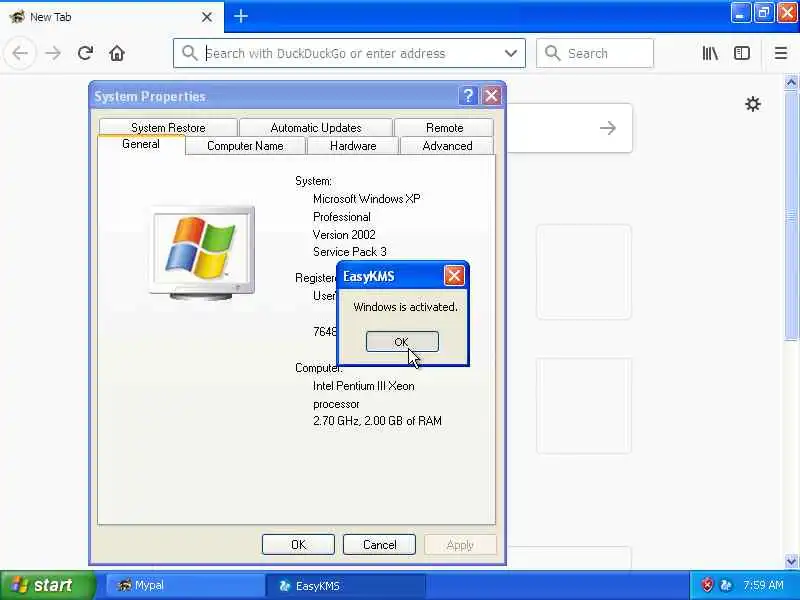Click the System Properties help button
This screenshot has width=800, height=600.
(467, 95)
